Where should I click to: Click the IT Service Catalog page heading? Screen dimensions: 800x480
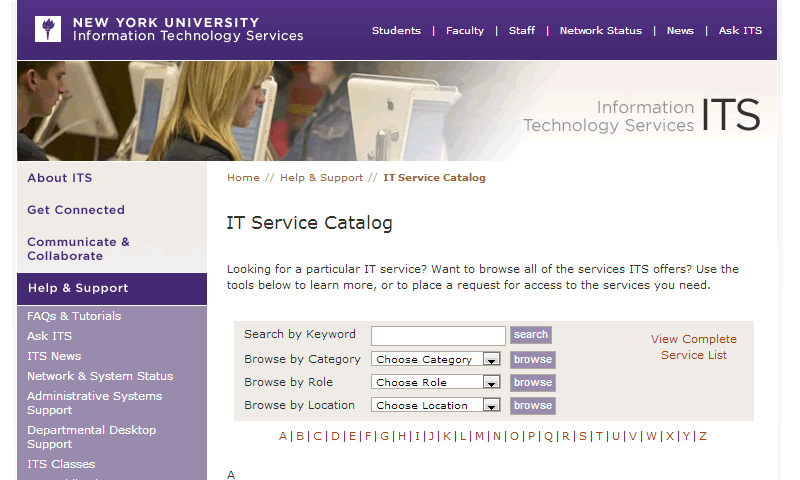point(309,223)
